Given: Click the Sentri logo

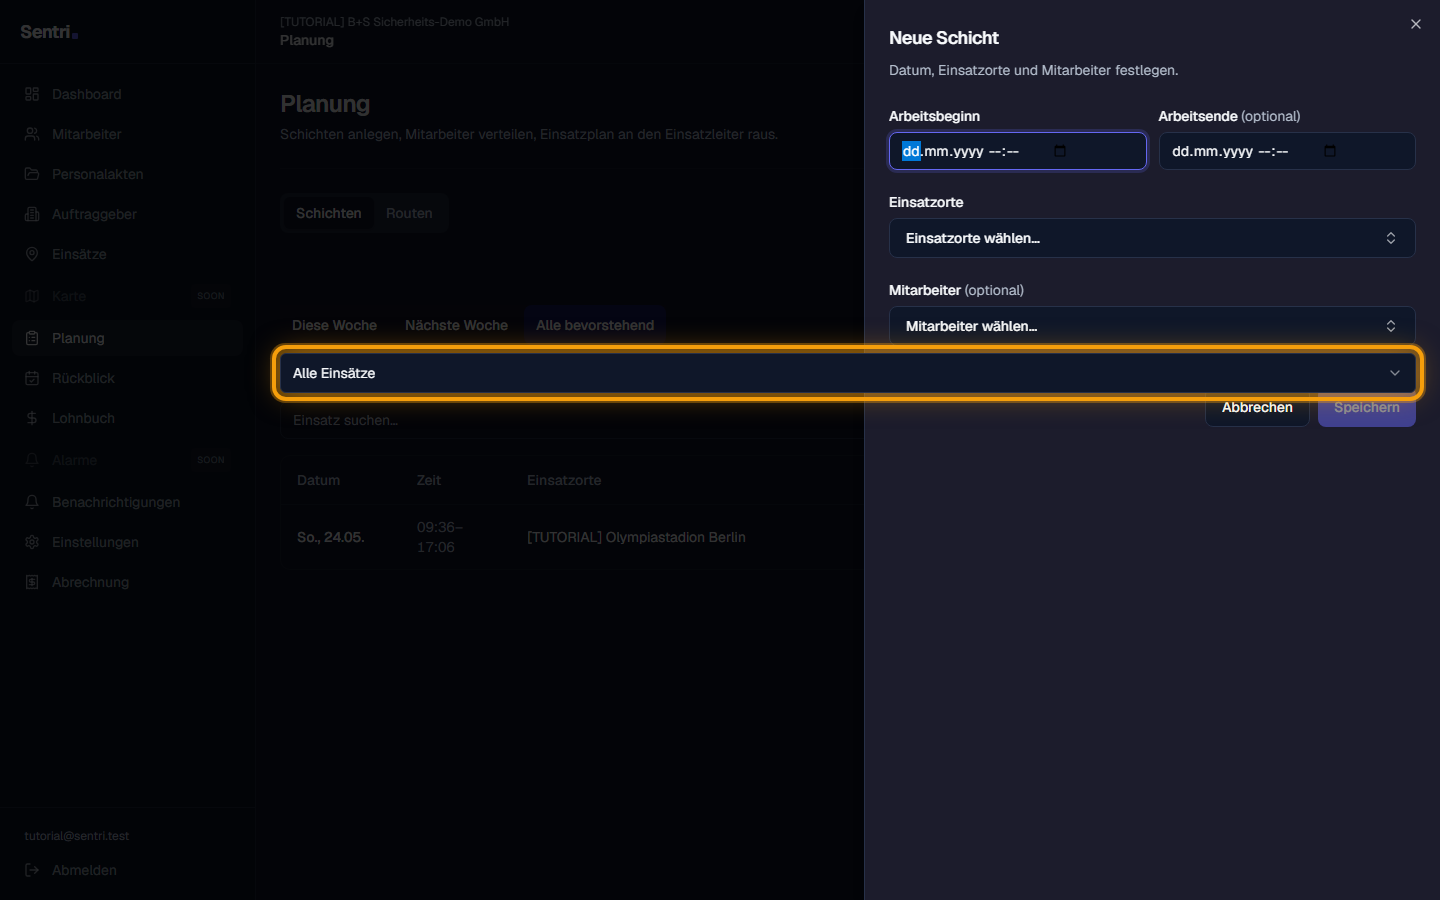Looking at the screenshot, I should 49,32.
